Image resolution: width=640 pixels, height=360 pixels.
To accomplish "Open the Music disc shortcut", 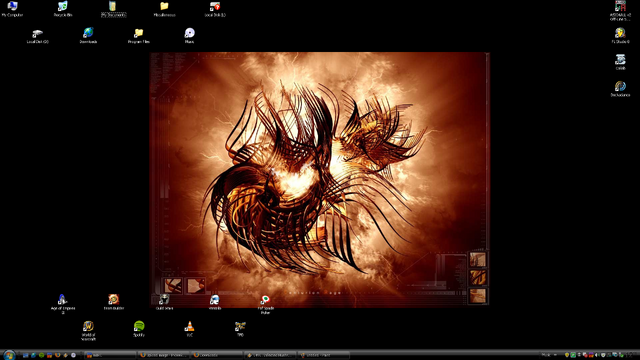I will tap(189, 36).
